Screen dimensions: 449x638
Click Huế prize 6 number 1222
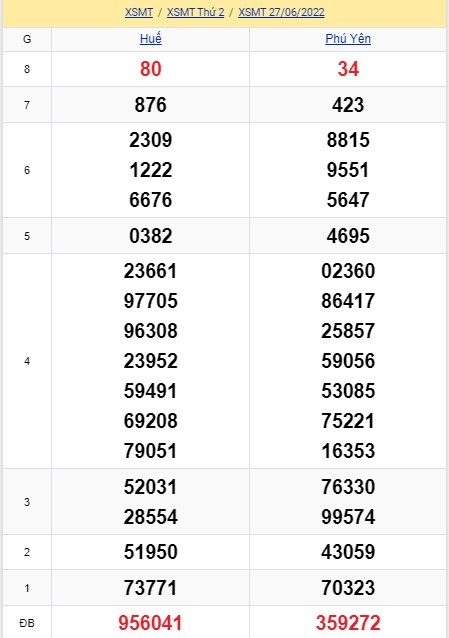(x=151, y=170)
